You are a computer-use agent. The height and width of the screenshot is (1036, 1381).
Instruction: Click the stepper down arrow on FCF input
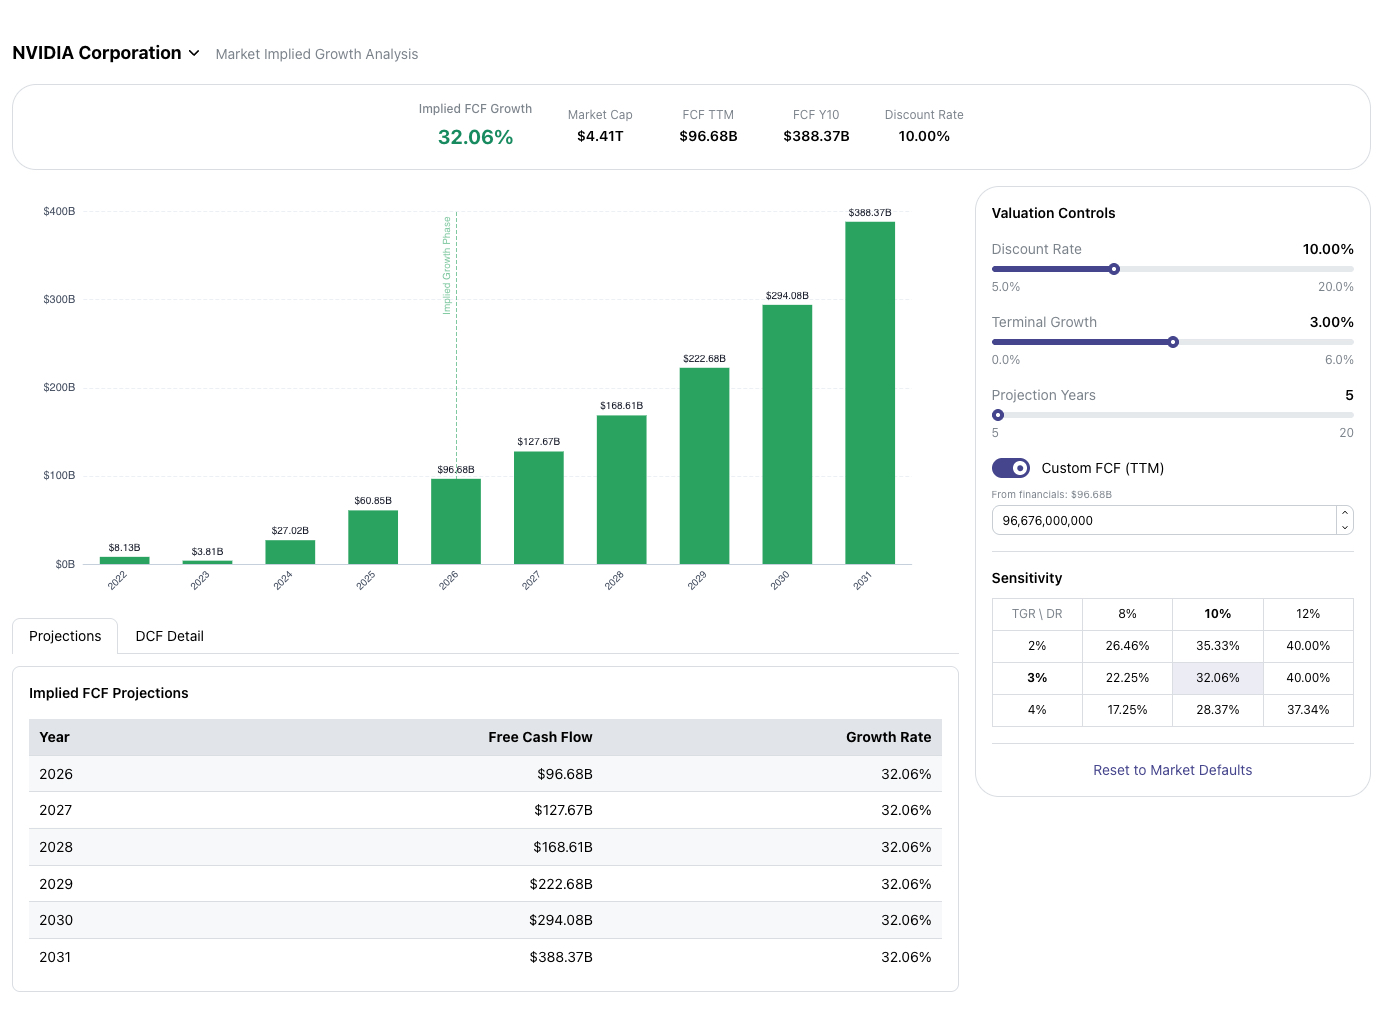pos(1345,526)
